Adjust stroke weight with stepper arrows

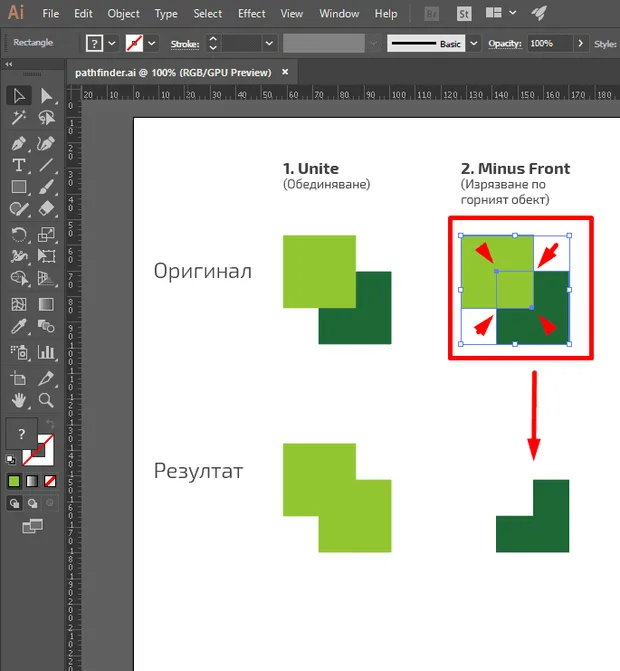pos(213,43)
